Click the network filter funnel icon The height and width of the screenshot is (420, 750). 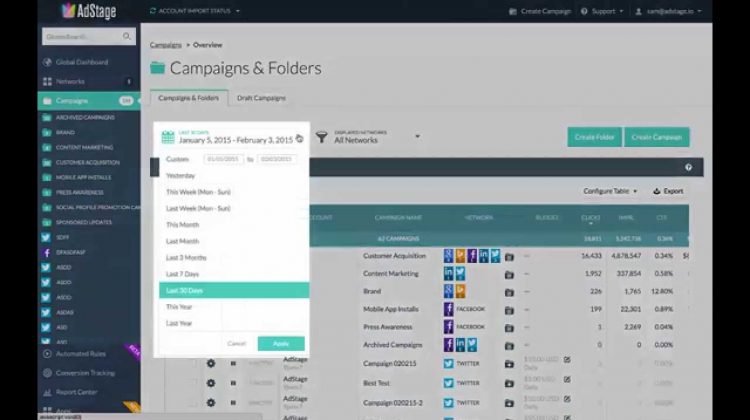point(321,137)
